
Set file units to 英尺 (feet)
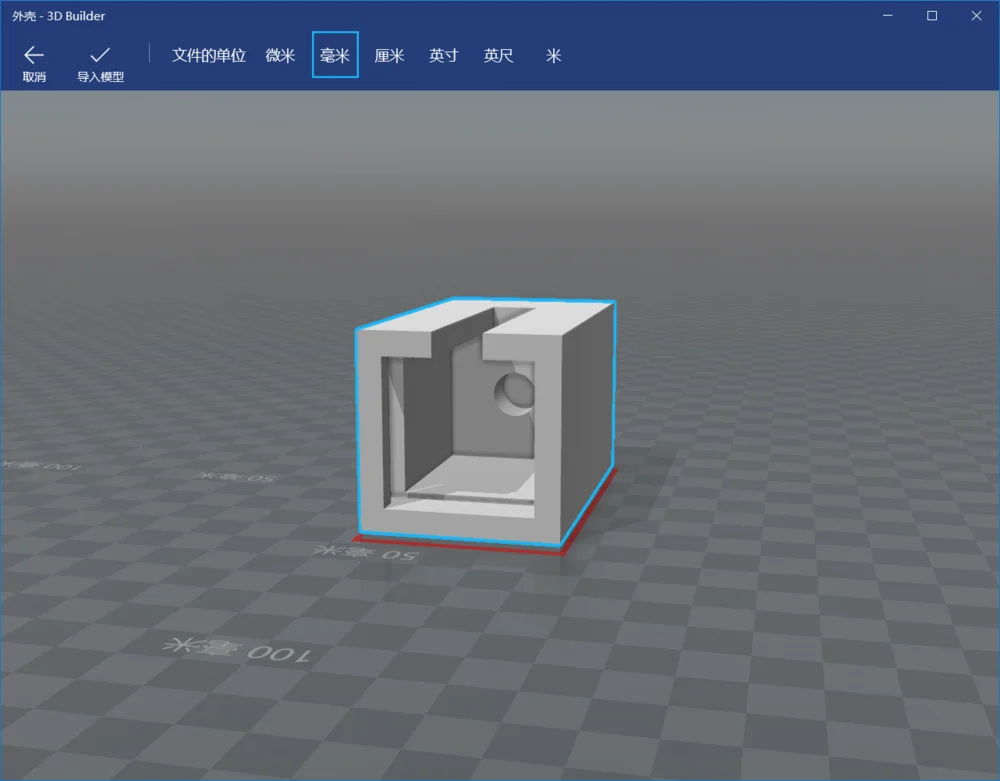click(499, 55)
